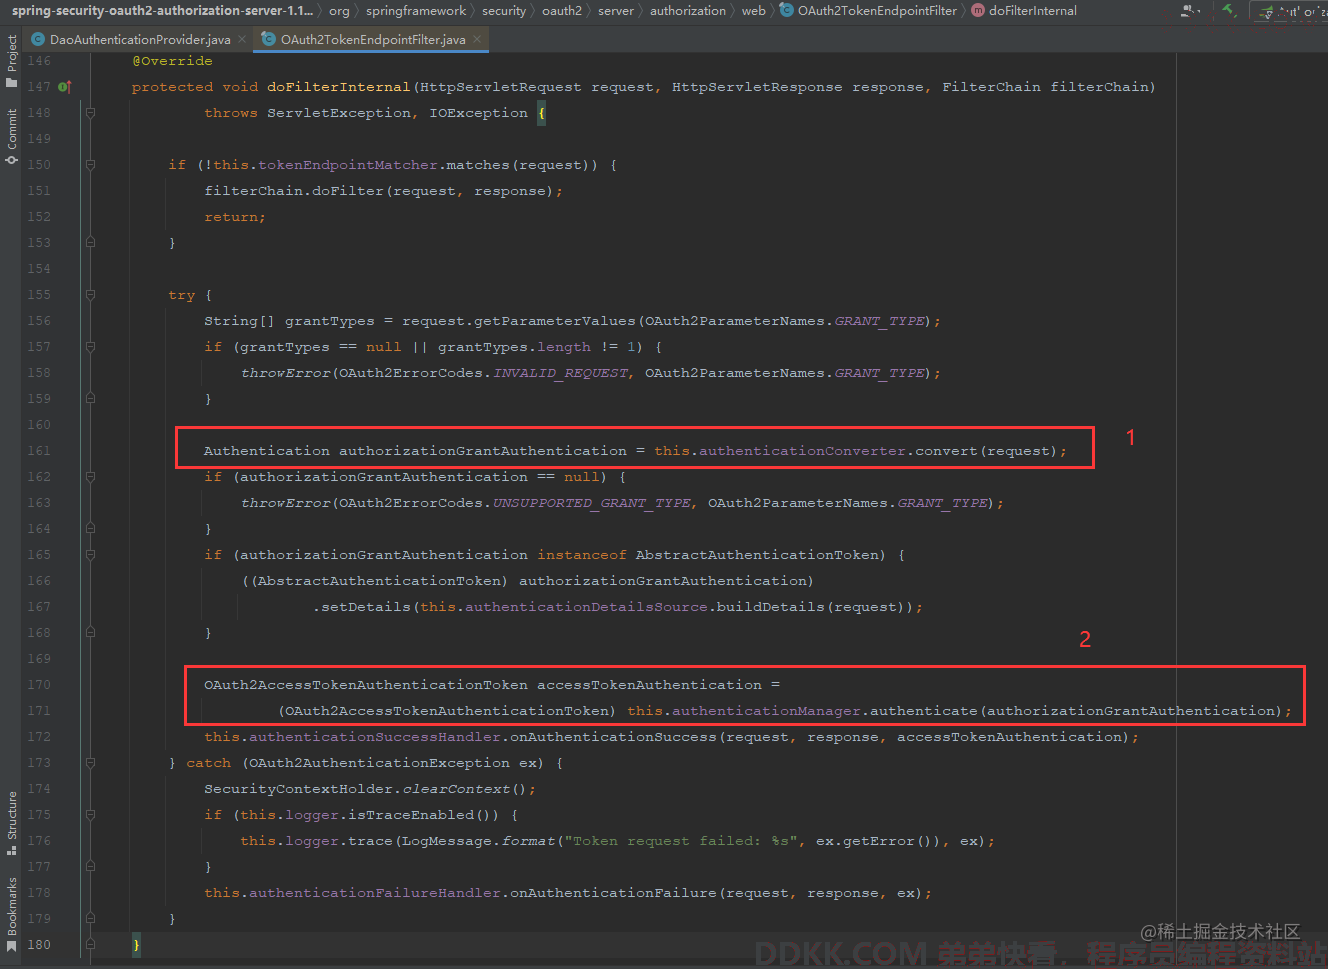Click the doFilterInternal method name in code

339,87
